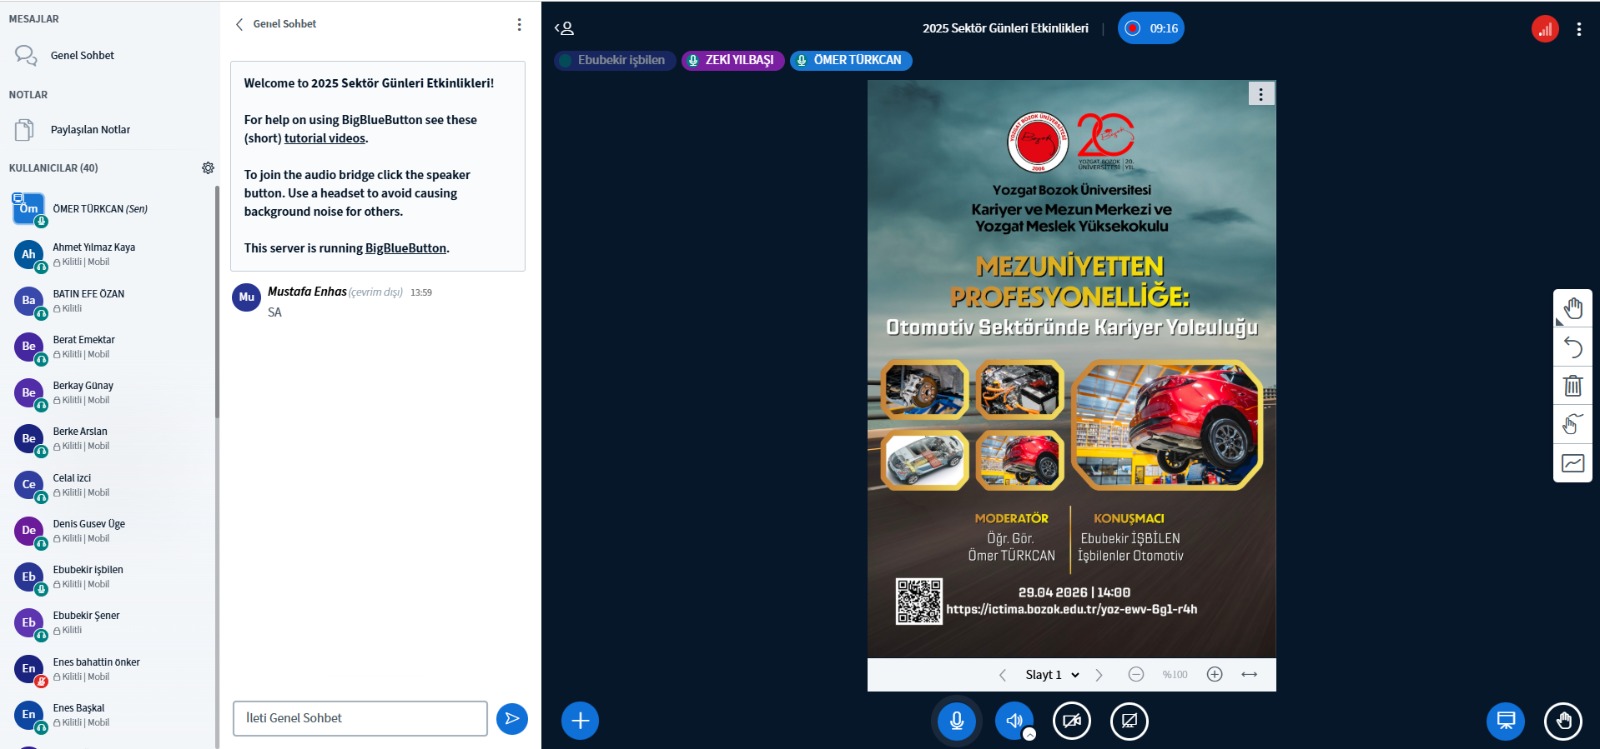Select the pan hand whiteboard tool

coord(1573,308)
